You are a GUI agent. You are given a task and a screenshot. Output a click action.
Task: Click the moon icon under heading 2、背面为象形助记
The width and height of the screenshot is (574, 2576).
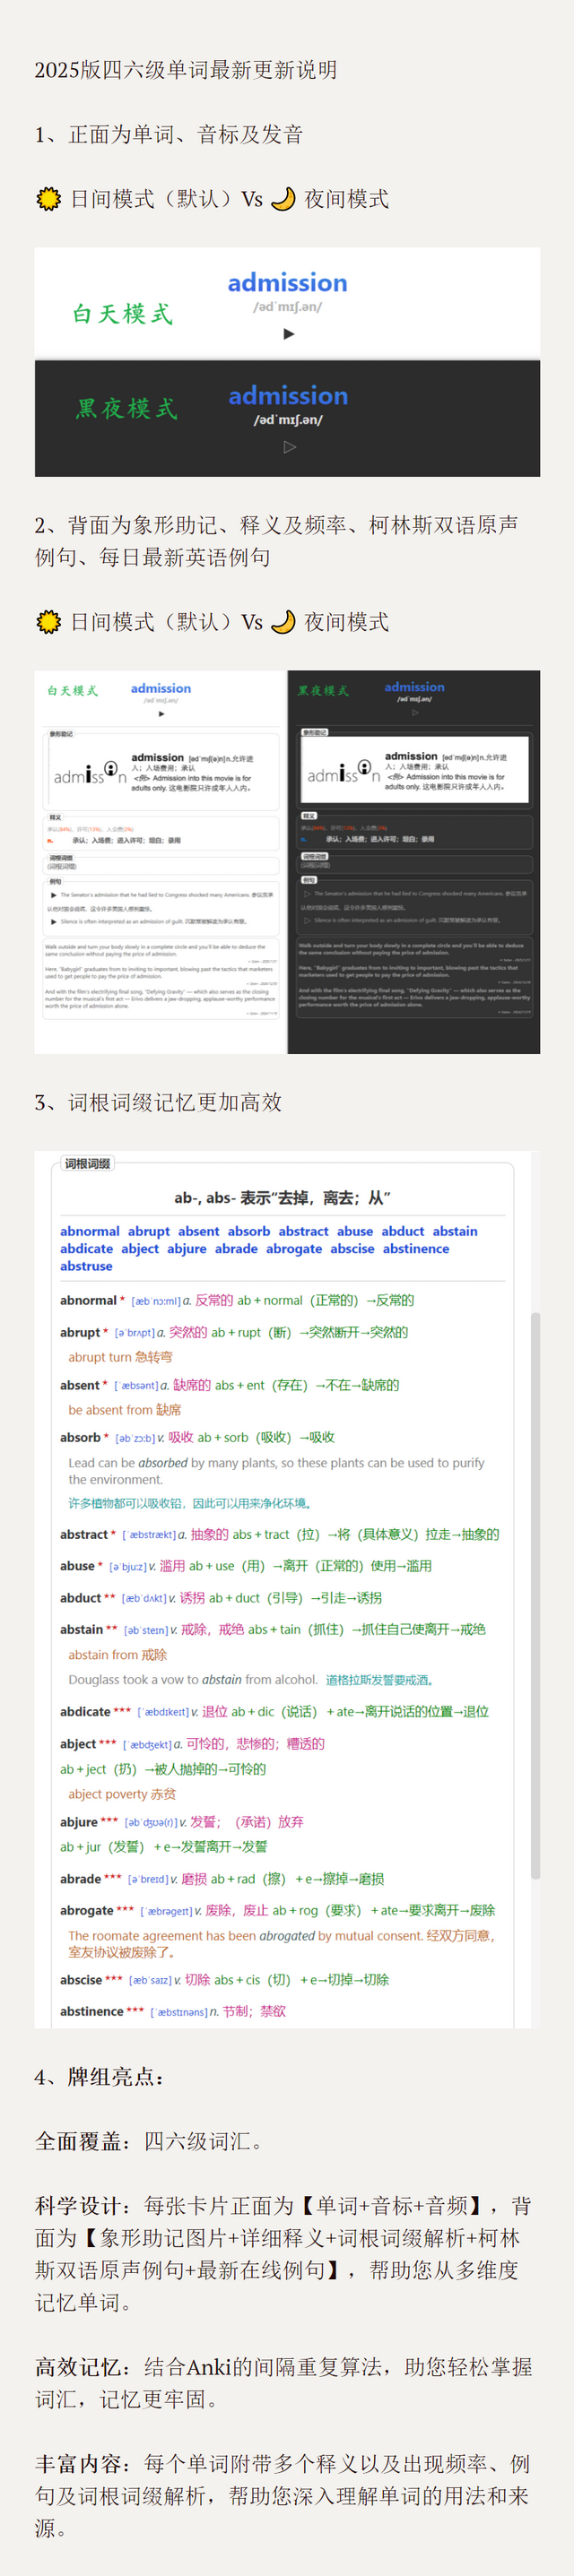pyautogui.click(x=283, y=622)
